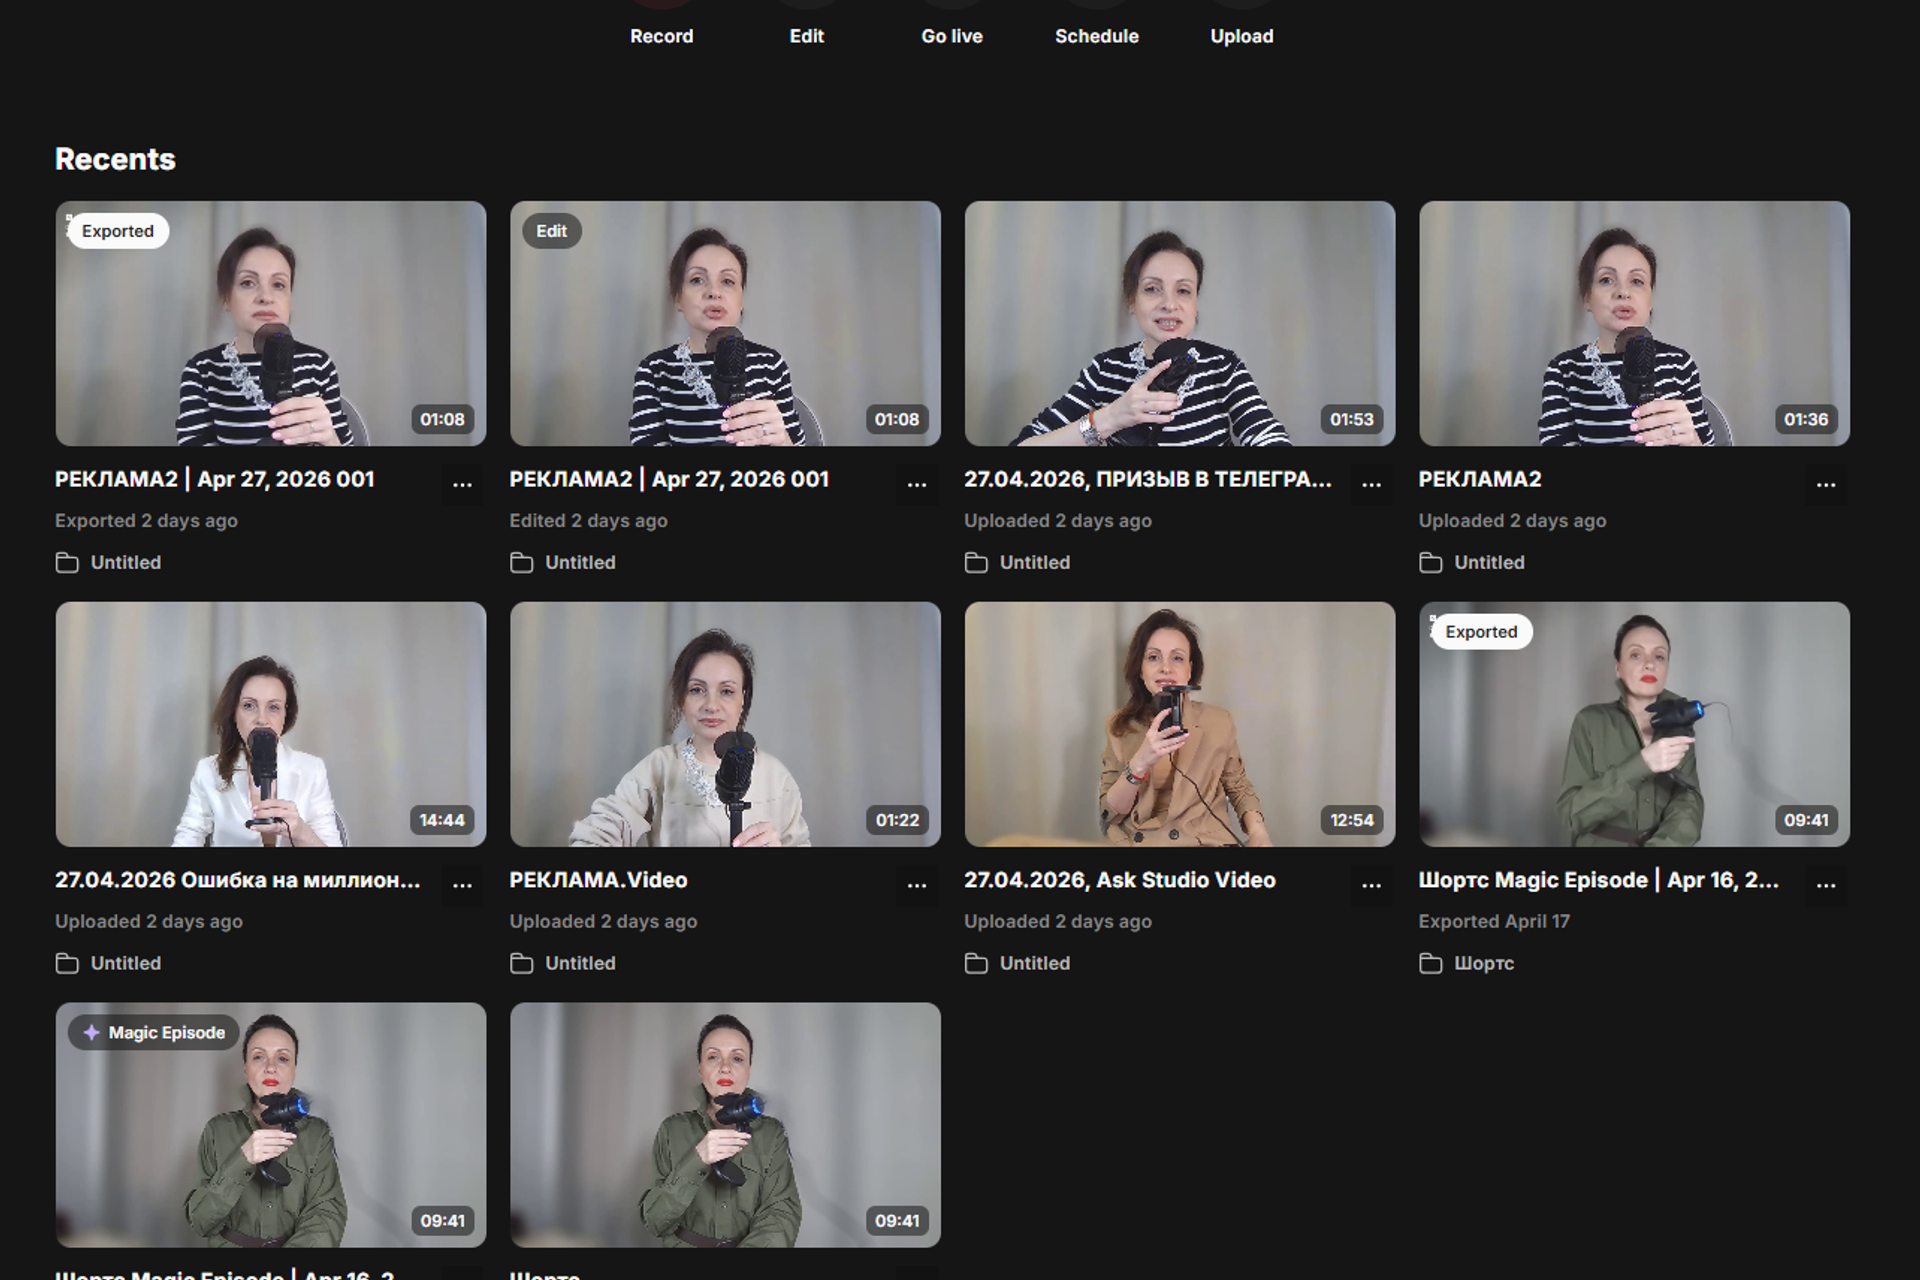Click the folder icon under the 01:36 РЕКЛАМА2 card

tap(1431, 563)
